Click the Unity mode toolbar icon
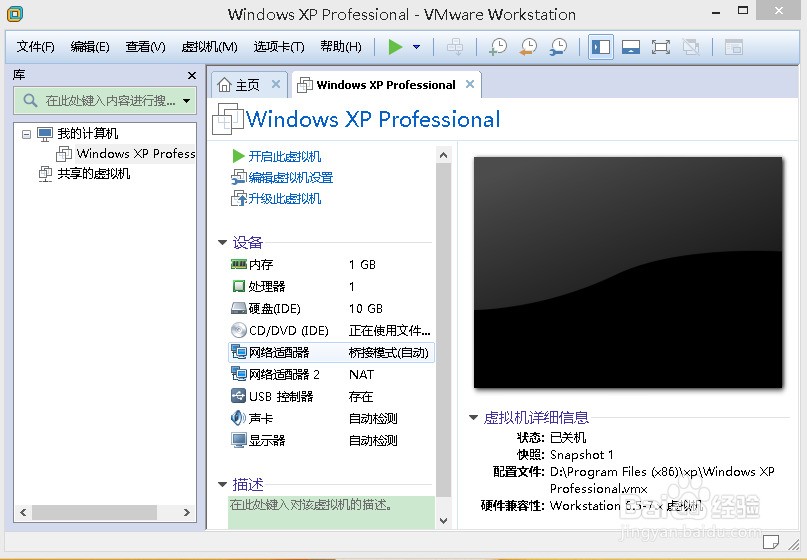This screenshot has width=807, height=560. coord(691,47)
